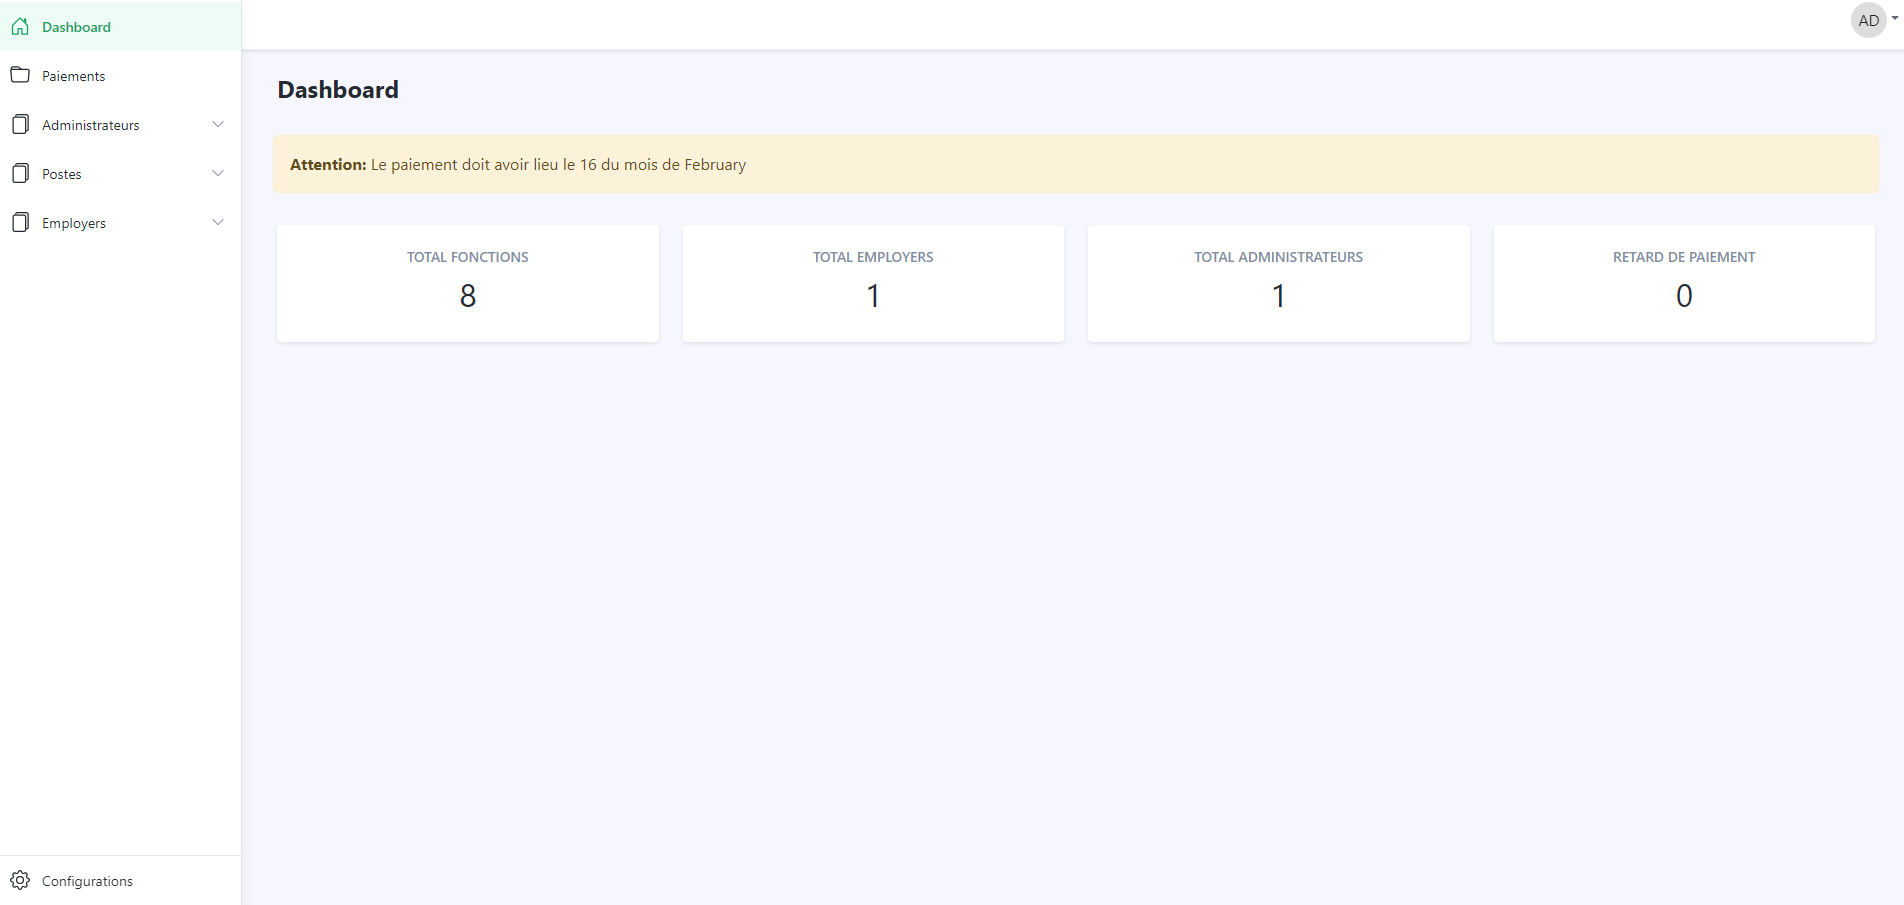1904x905 pixels.
Task: Click the Paiements folder icon
Action: pyautogui.click(x=20, y=75)
